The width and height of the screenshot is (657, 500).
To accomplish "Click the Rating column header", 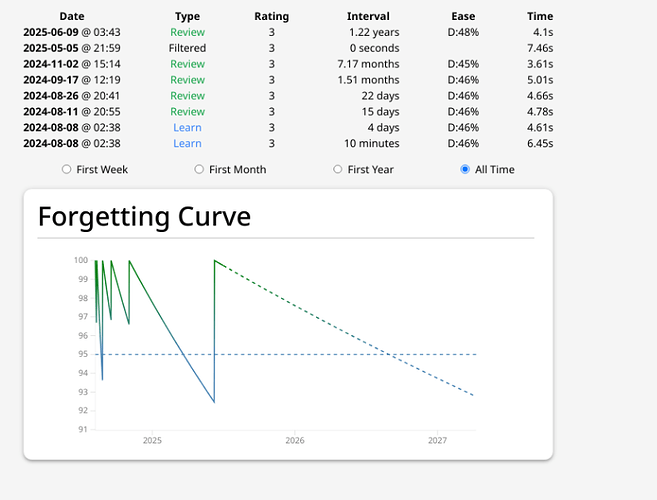I will point(272,16).
